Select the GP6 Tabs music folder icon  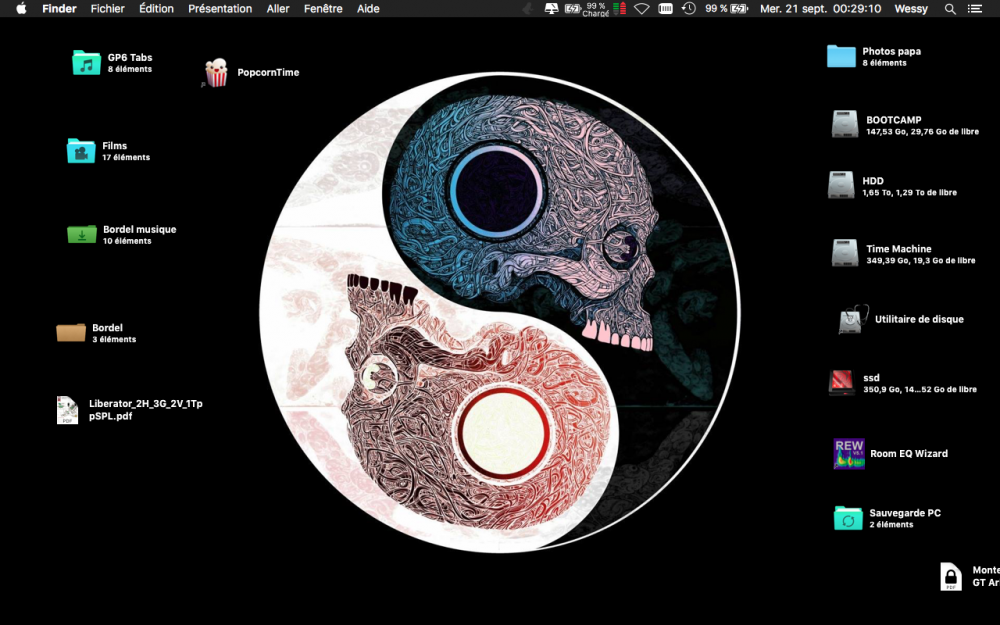pyautogui.click(x=86, y=62)
